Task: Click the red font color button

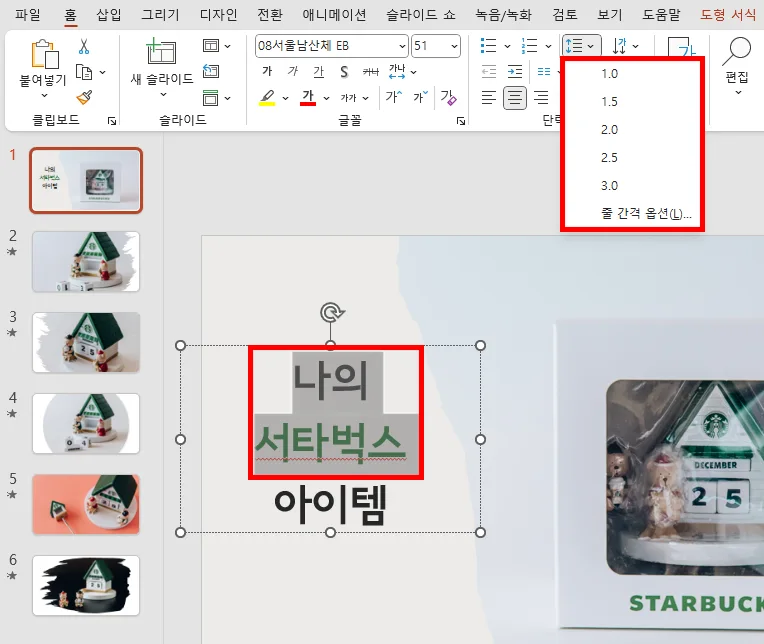Action: (x=308, y=97)
